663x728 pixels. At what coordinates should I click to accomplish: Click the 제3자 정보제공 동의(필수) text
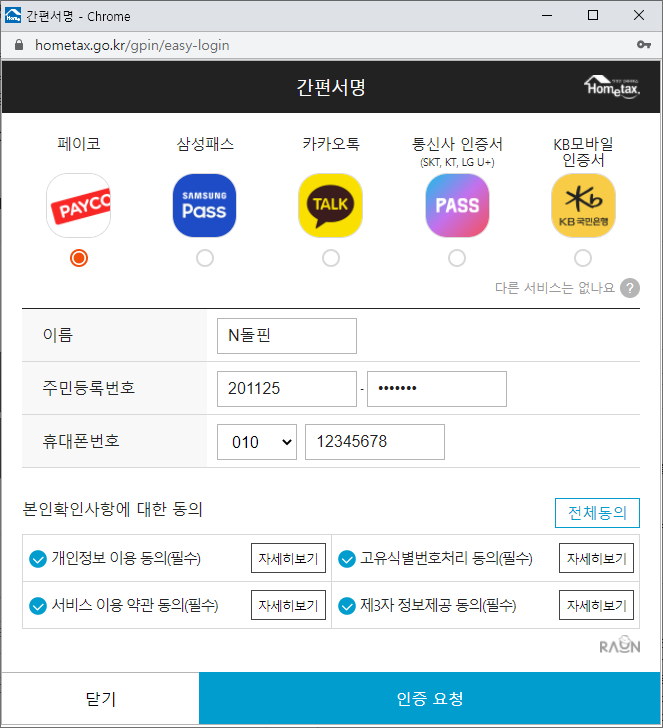point(438,605)
